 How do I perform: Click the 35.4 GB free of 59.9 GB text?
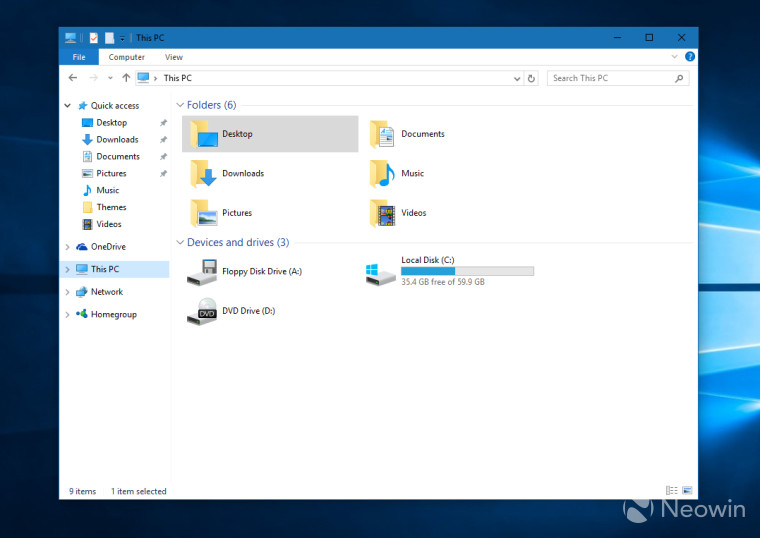coord(443,282)
